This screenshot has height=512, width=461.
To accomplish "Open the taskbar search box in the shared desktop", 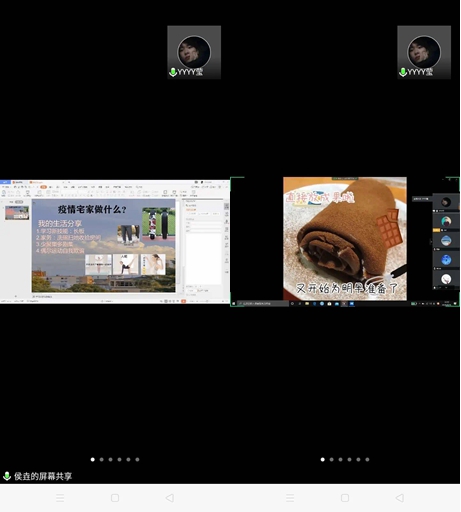I will pos(263,304).
